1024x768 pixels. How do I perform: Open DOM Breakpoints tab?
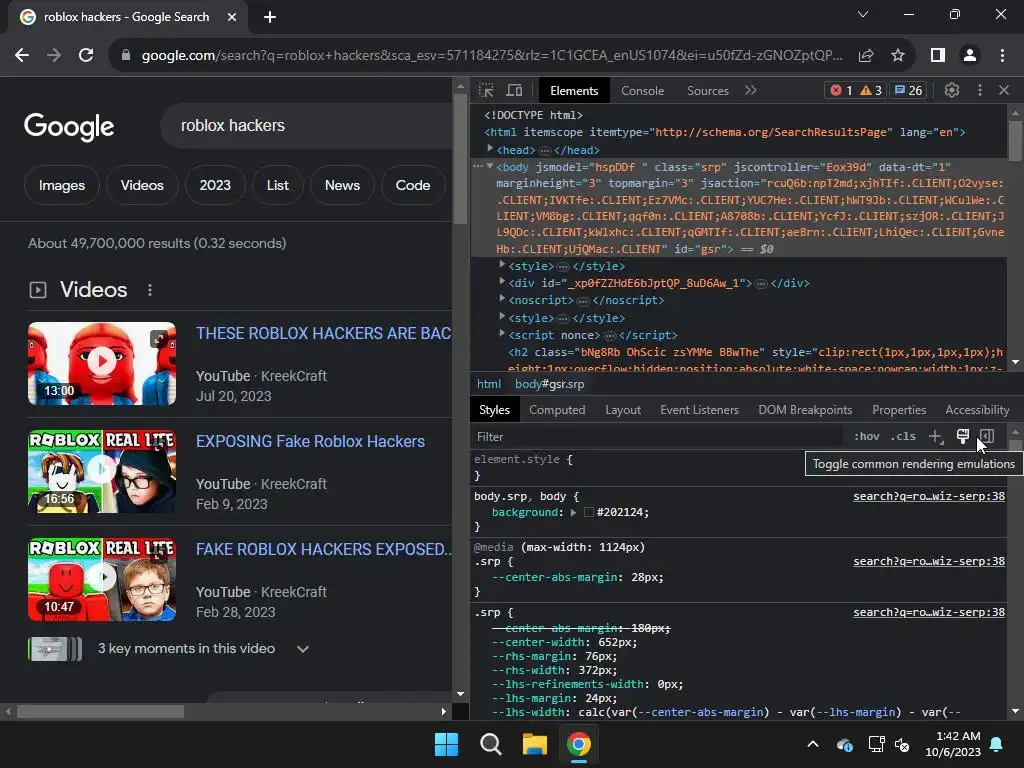click(805, 410)
